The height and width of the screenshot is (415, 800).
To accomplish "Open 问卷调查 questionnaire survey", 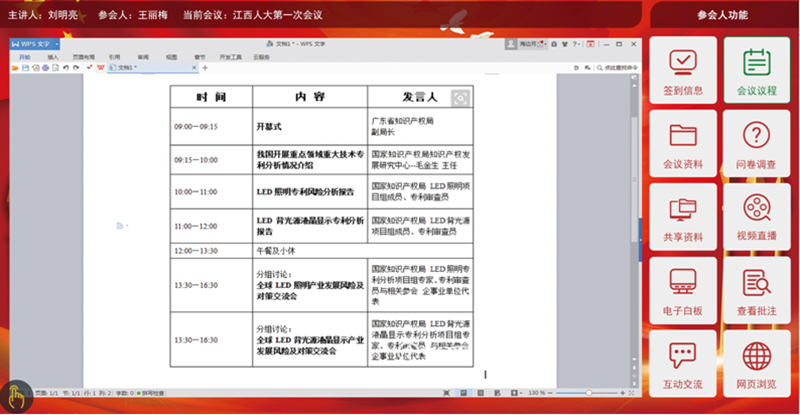I will click(756, 145).
